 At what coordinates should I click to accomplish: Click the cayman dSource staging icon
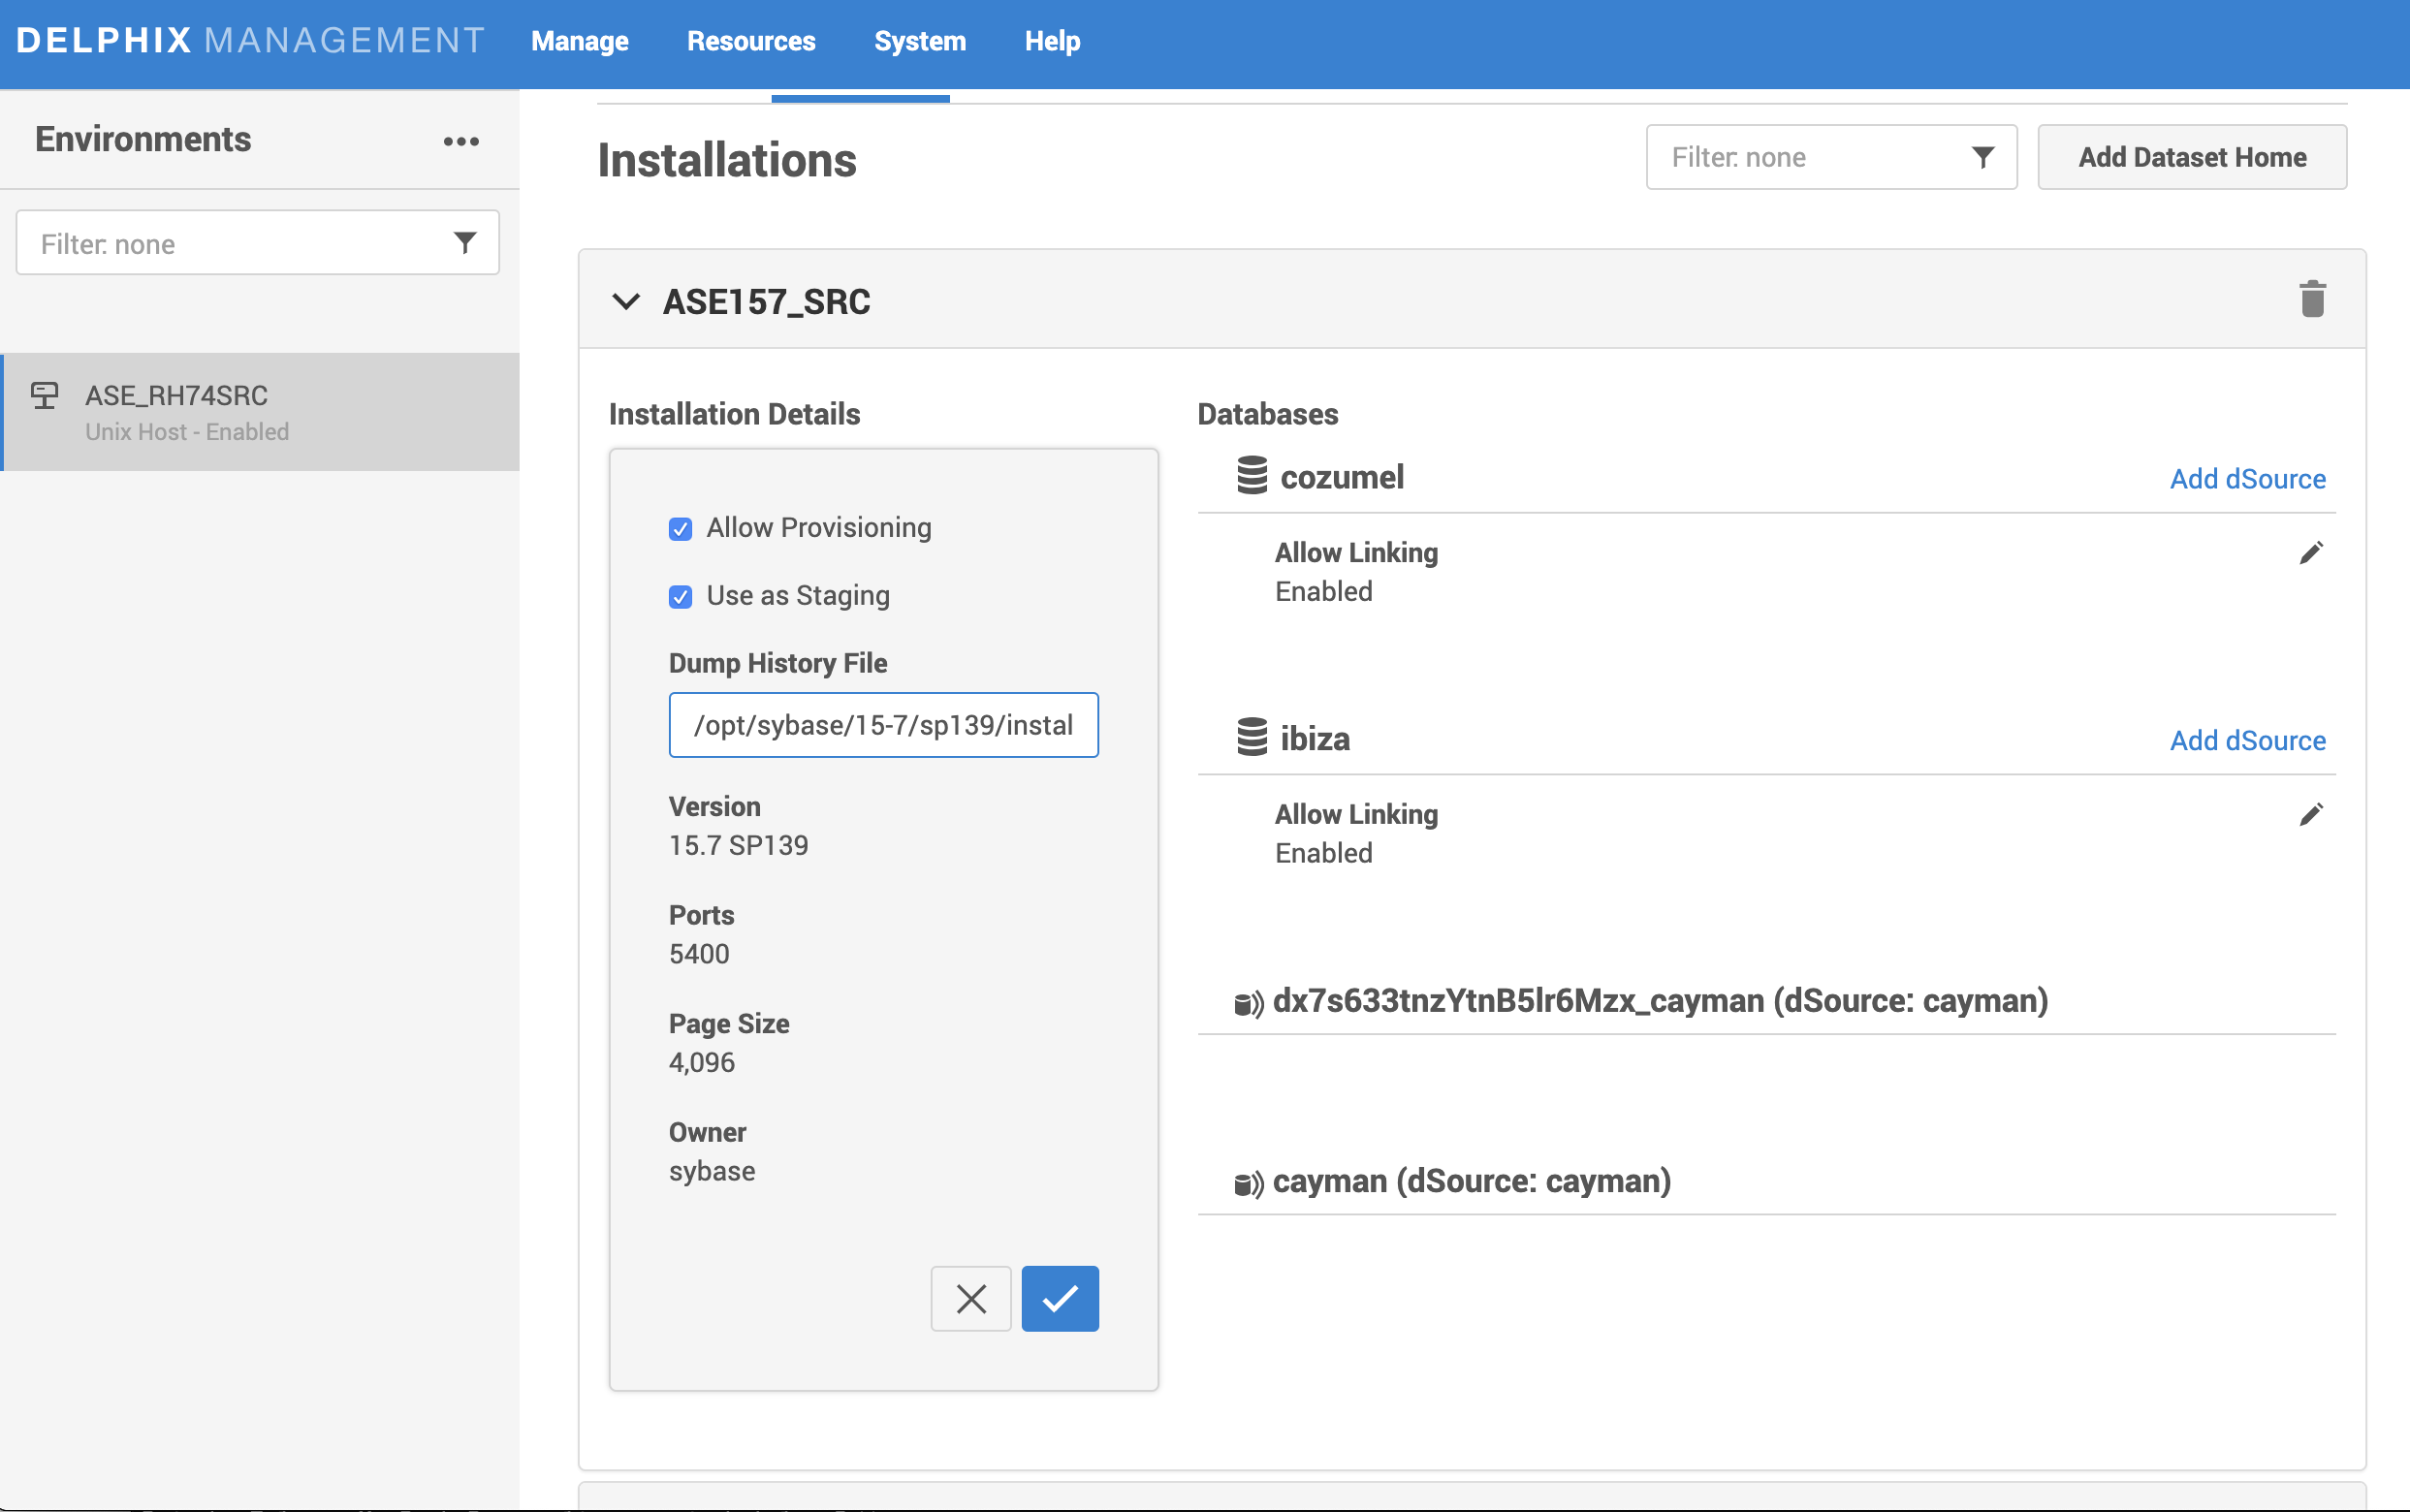click(x=1249, y=1183)
